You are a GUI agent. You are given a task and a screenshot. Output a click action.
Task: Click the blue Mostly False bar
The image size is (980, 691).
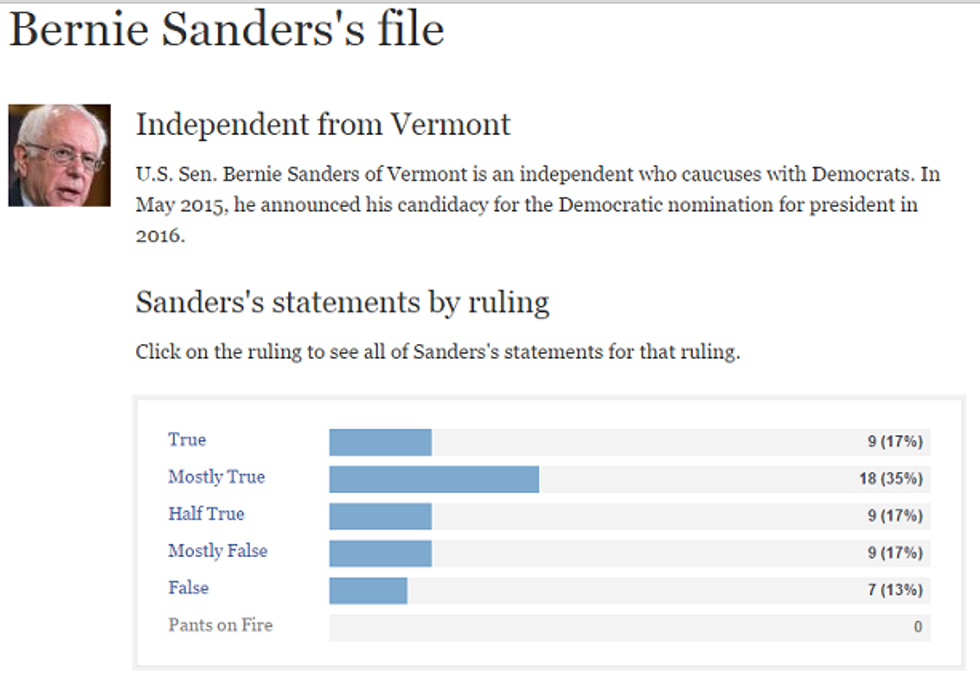(x=380, y=553)
